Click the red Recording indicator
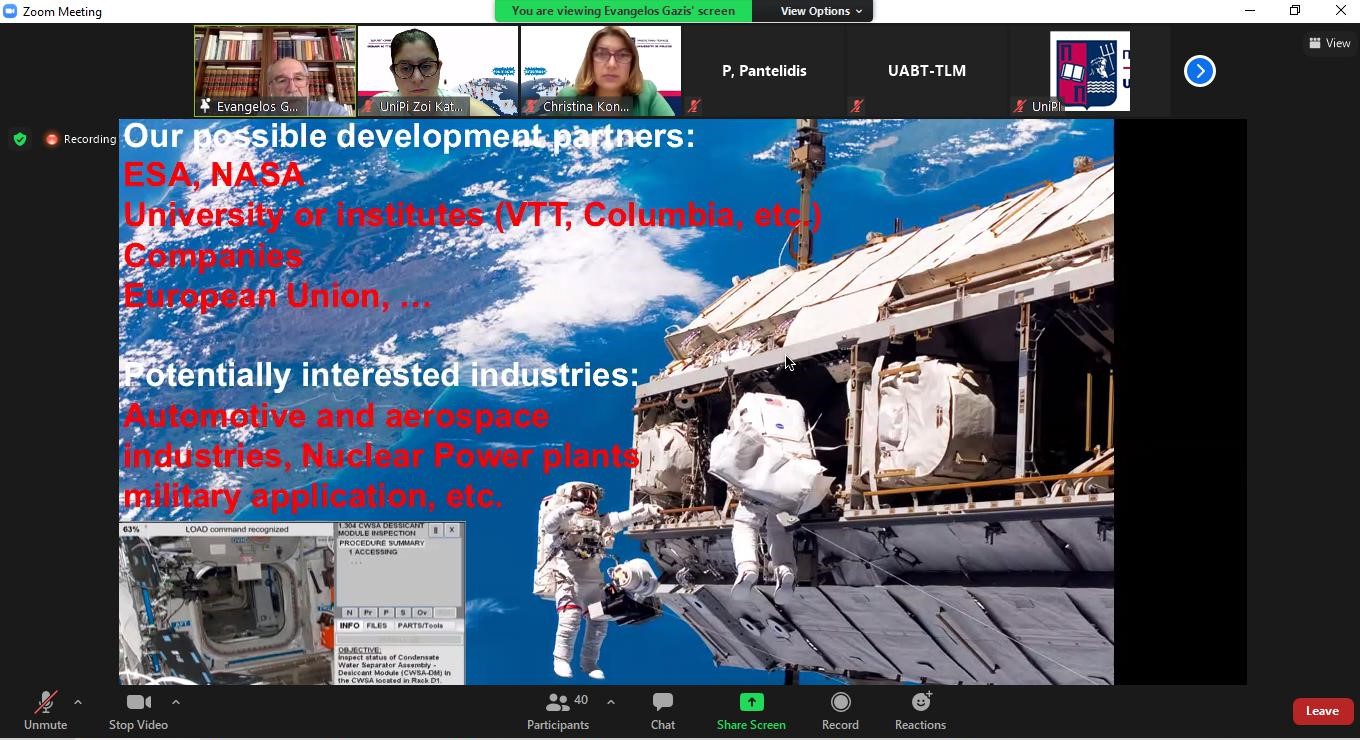1360x740 pixels. pos(80,139)
